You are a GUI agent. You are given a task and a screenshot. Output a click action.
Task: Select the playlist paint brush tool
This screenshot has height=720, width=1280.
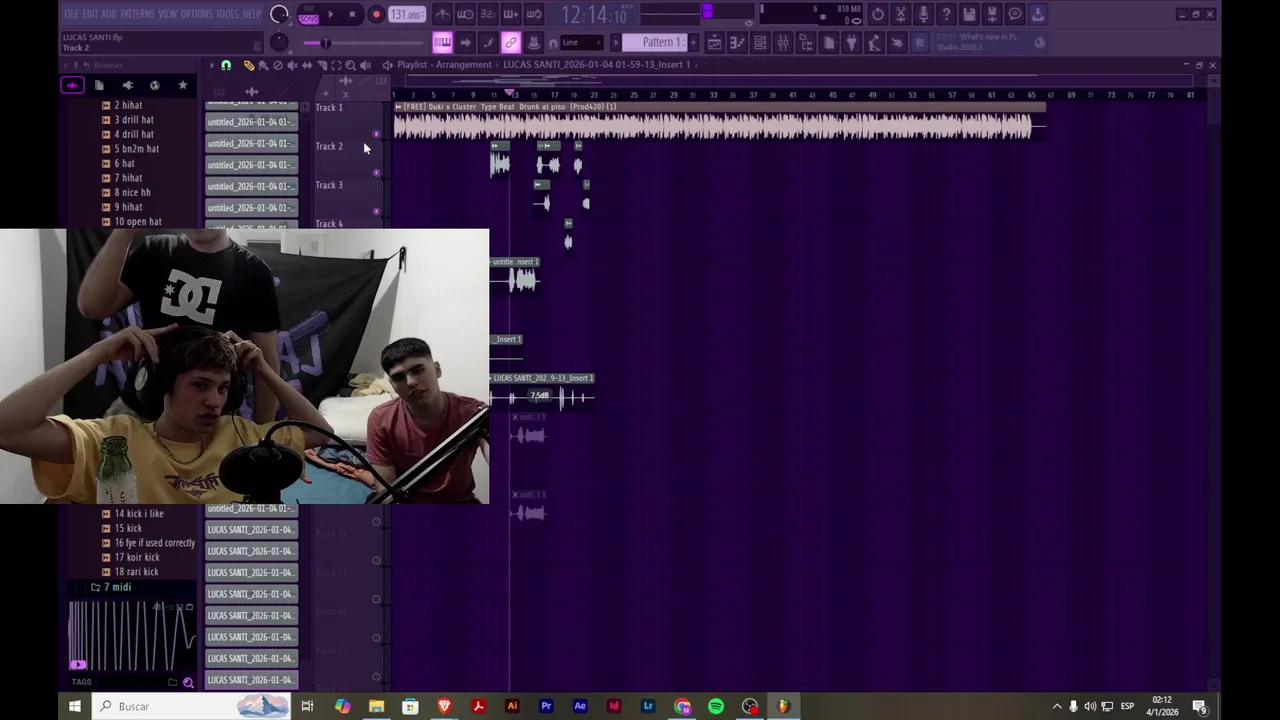(263, 65)
